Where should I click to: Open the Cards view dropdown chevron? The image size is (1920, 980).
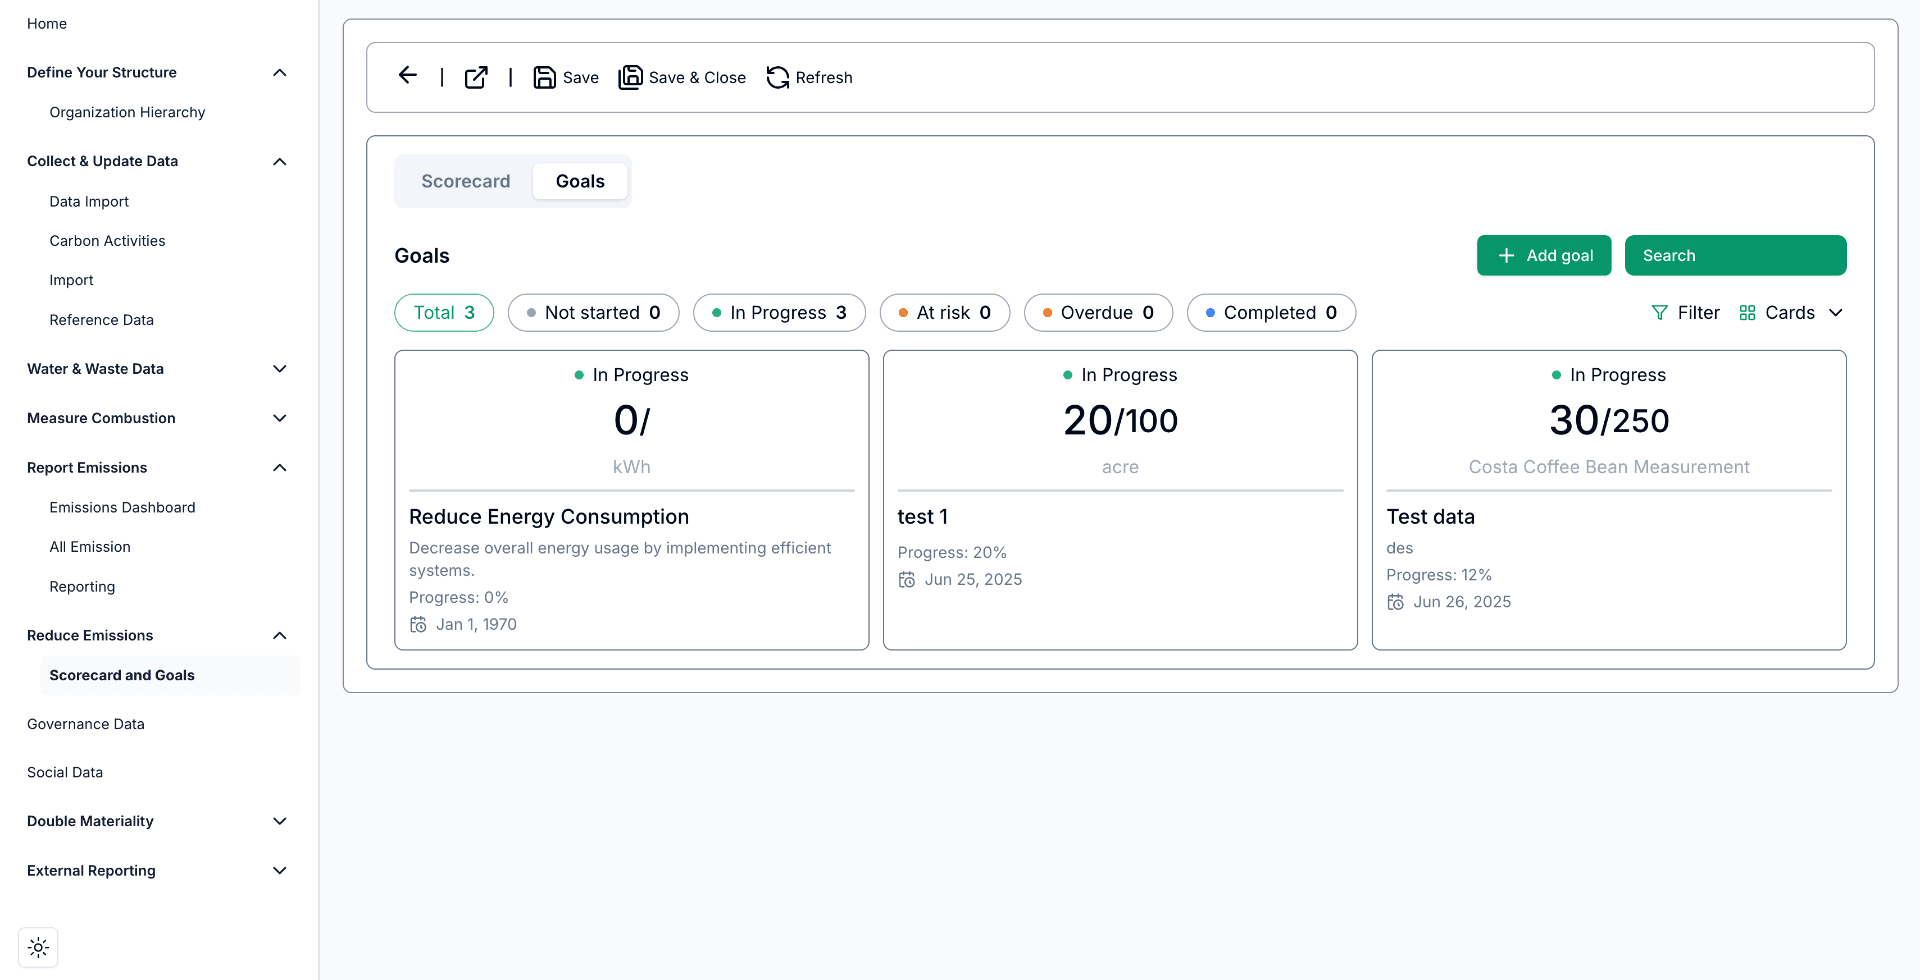[x=1838, y=312]
